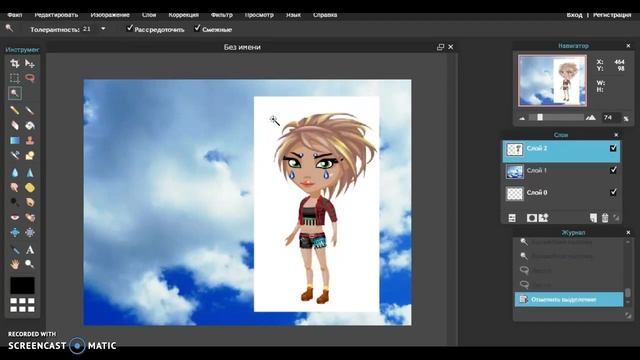Click the Слой 2 layer thumbnail

(x=515, y=149)
